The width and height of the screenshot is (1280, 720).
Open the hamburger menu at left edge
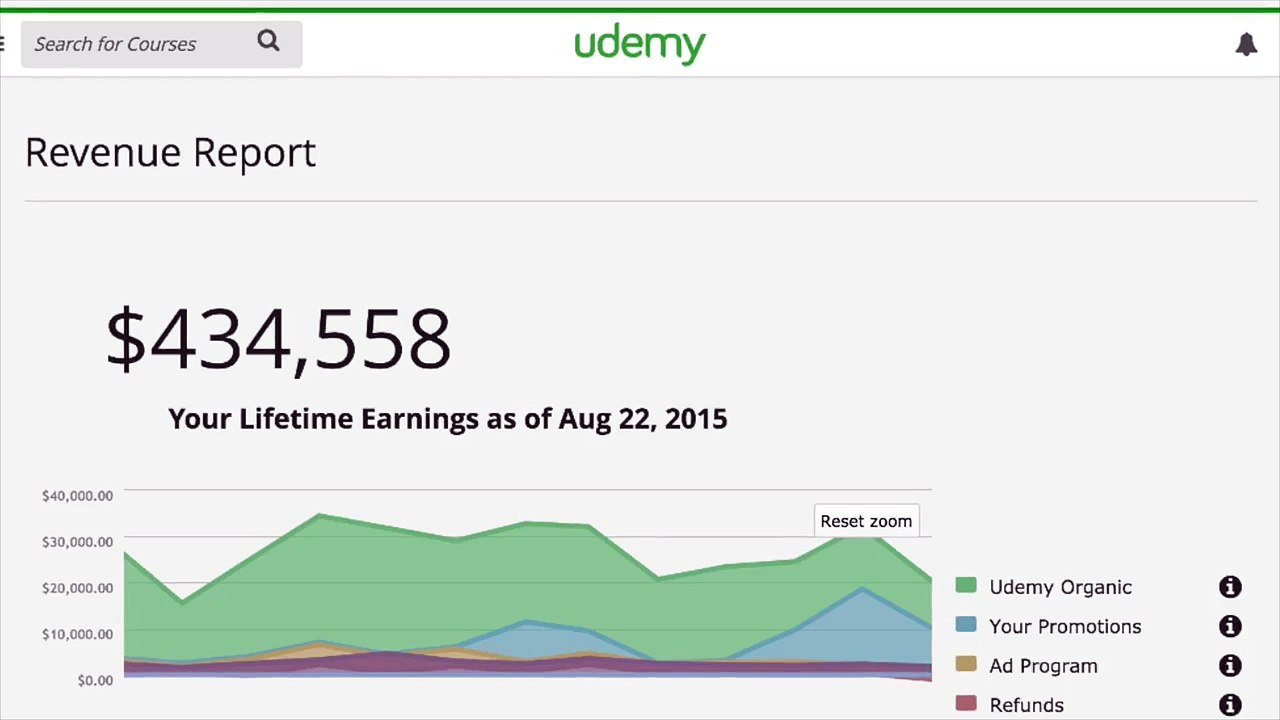pos(3,43)
